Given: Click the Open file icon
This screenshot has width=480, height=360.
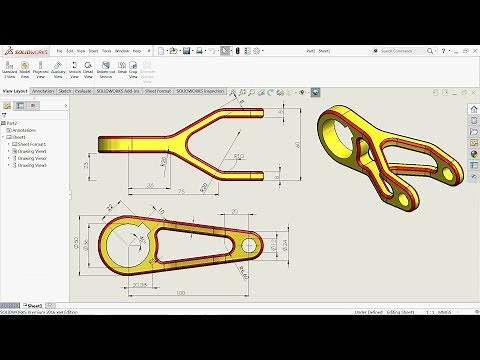Looking at the screenshot, I should (x=173, y=51).
